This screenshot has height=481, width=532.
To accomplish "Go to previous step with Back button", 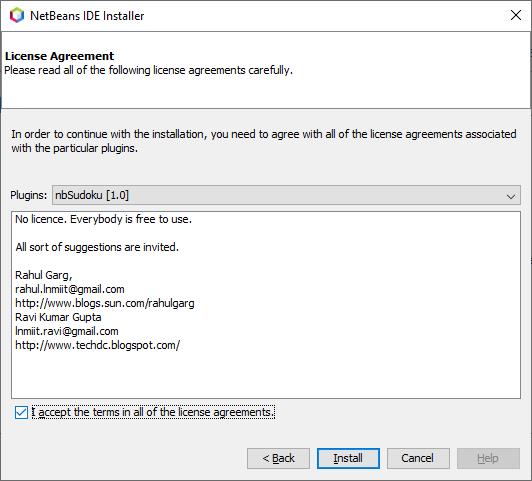I will coord(278,458).
